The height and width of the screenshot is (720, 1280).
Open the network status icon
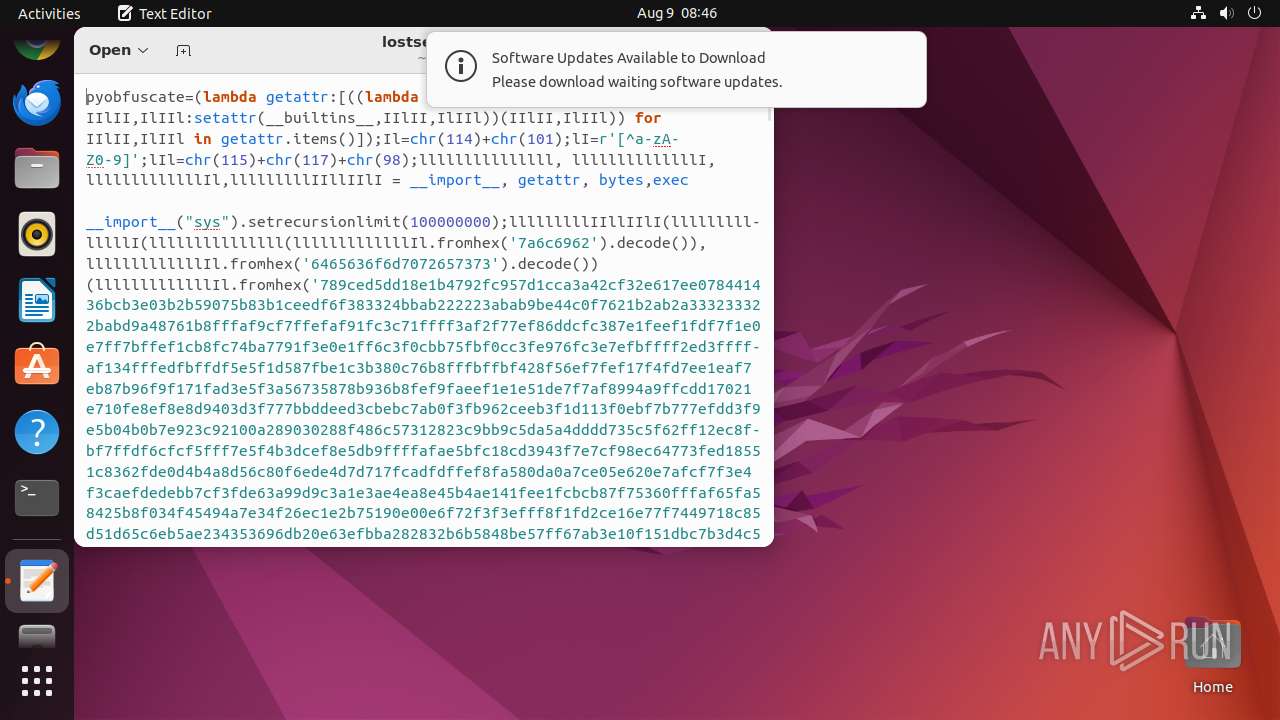(x=1198, y=13)
